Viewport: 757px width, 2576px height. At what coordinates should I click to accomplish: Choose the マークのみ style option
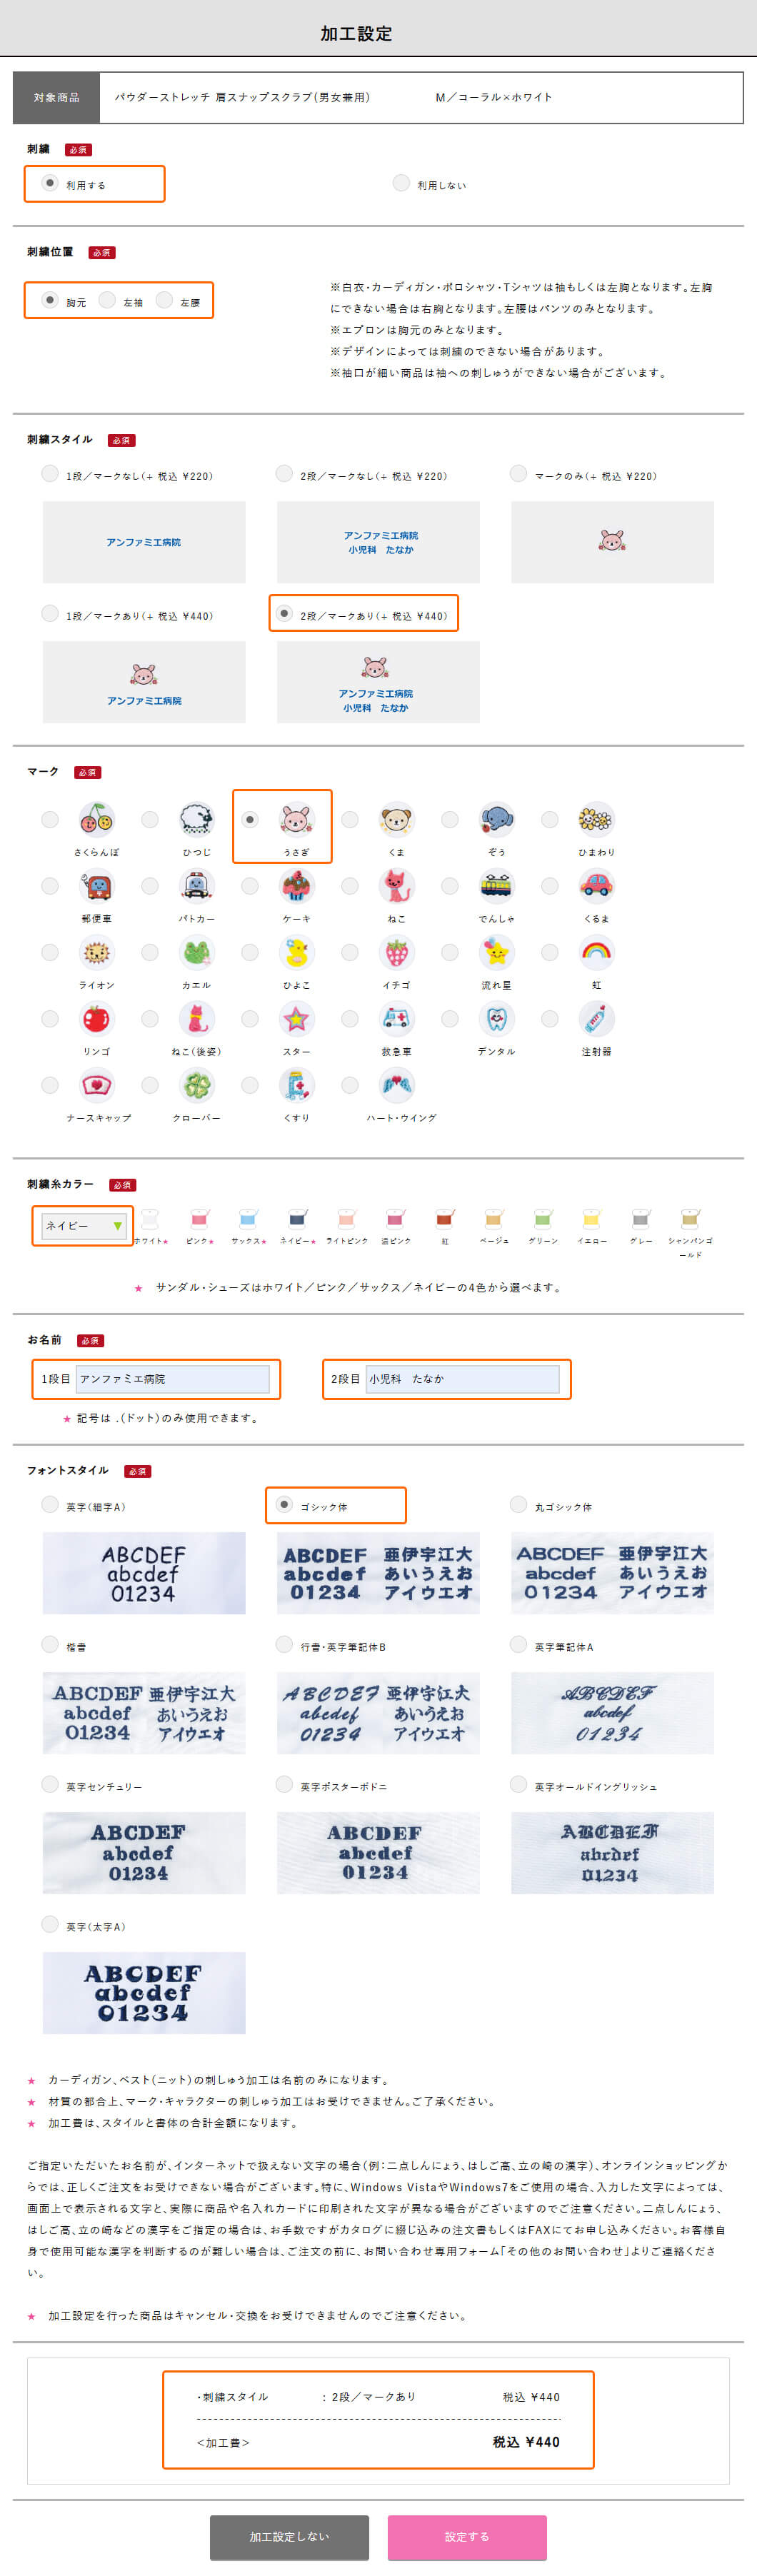tap(518, 474)
